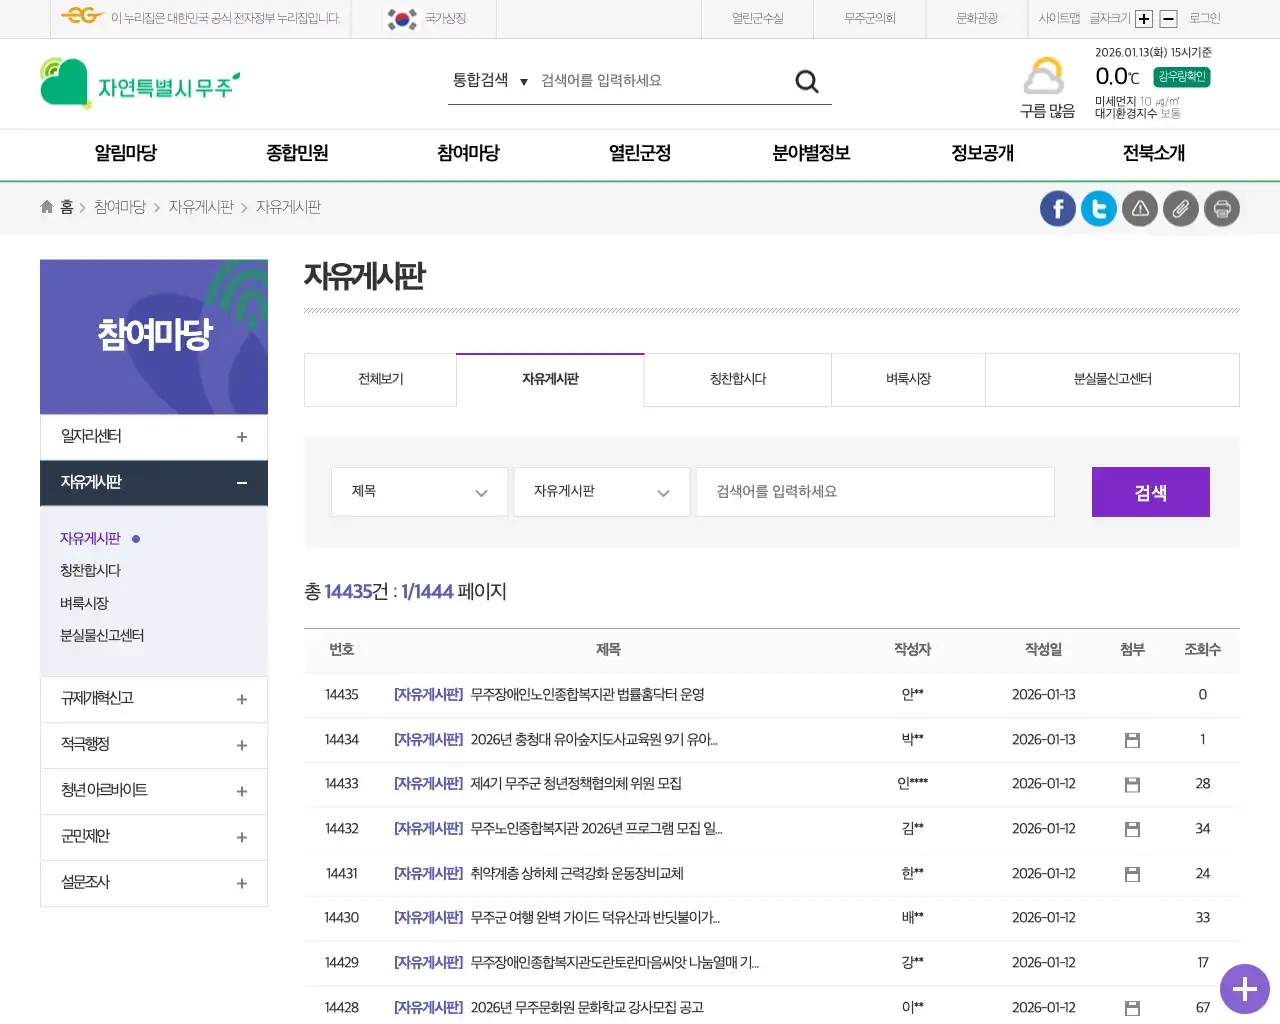The height and width of the screenshot is (1024, 1280).
Task: Share the page via the Facebook icon
Action: point(1057,208)
